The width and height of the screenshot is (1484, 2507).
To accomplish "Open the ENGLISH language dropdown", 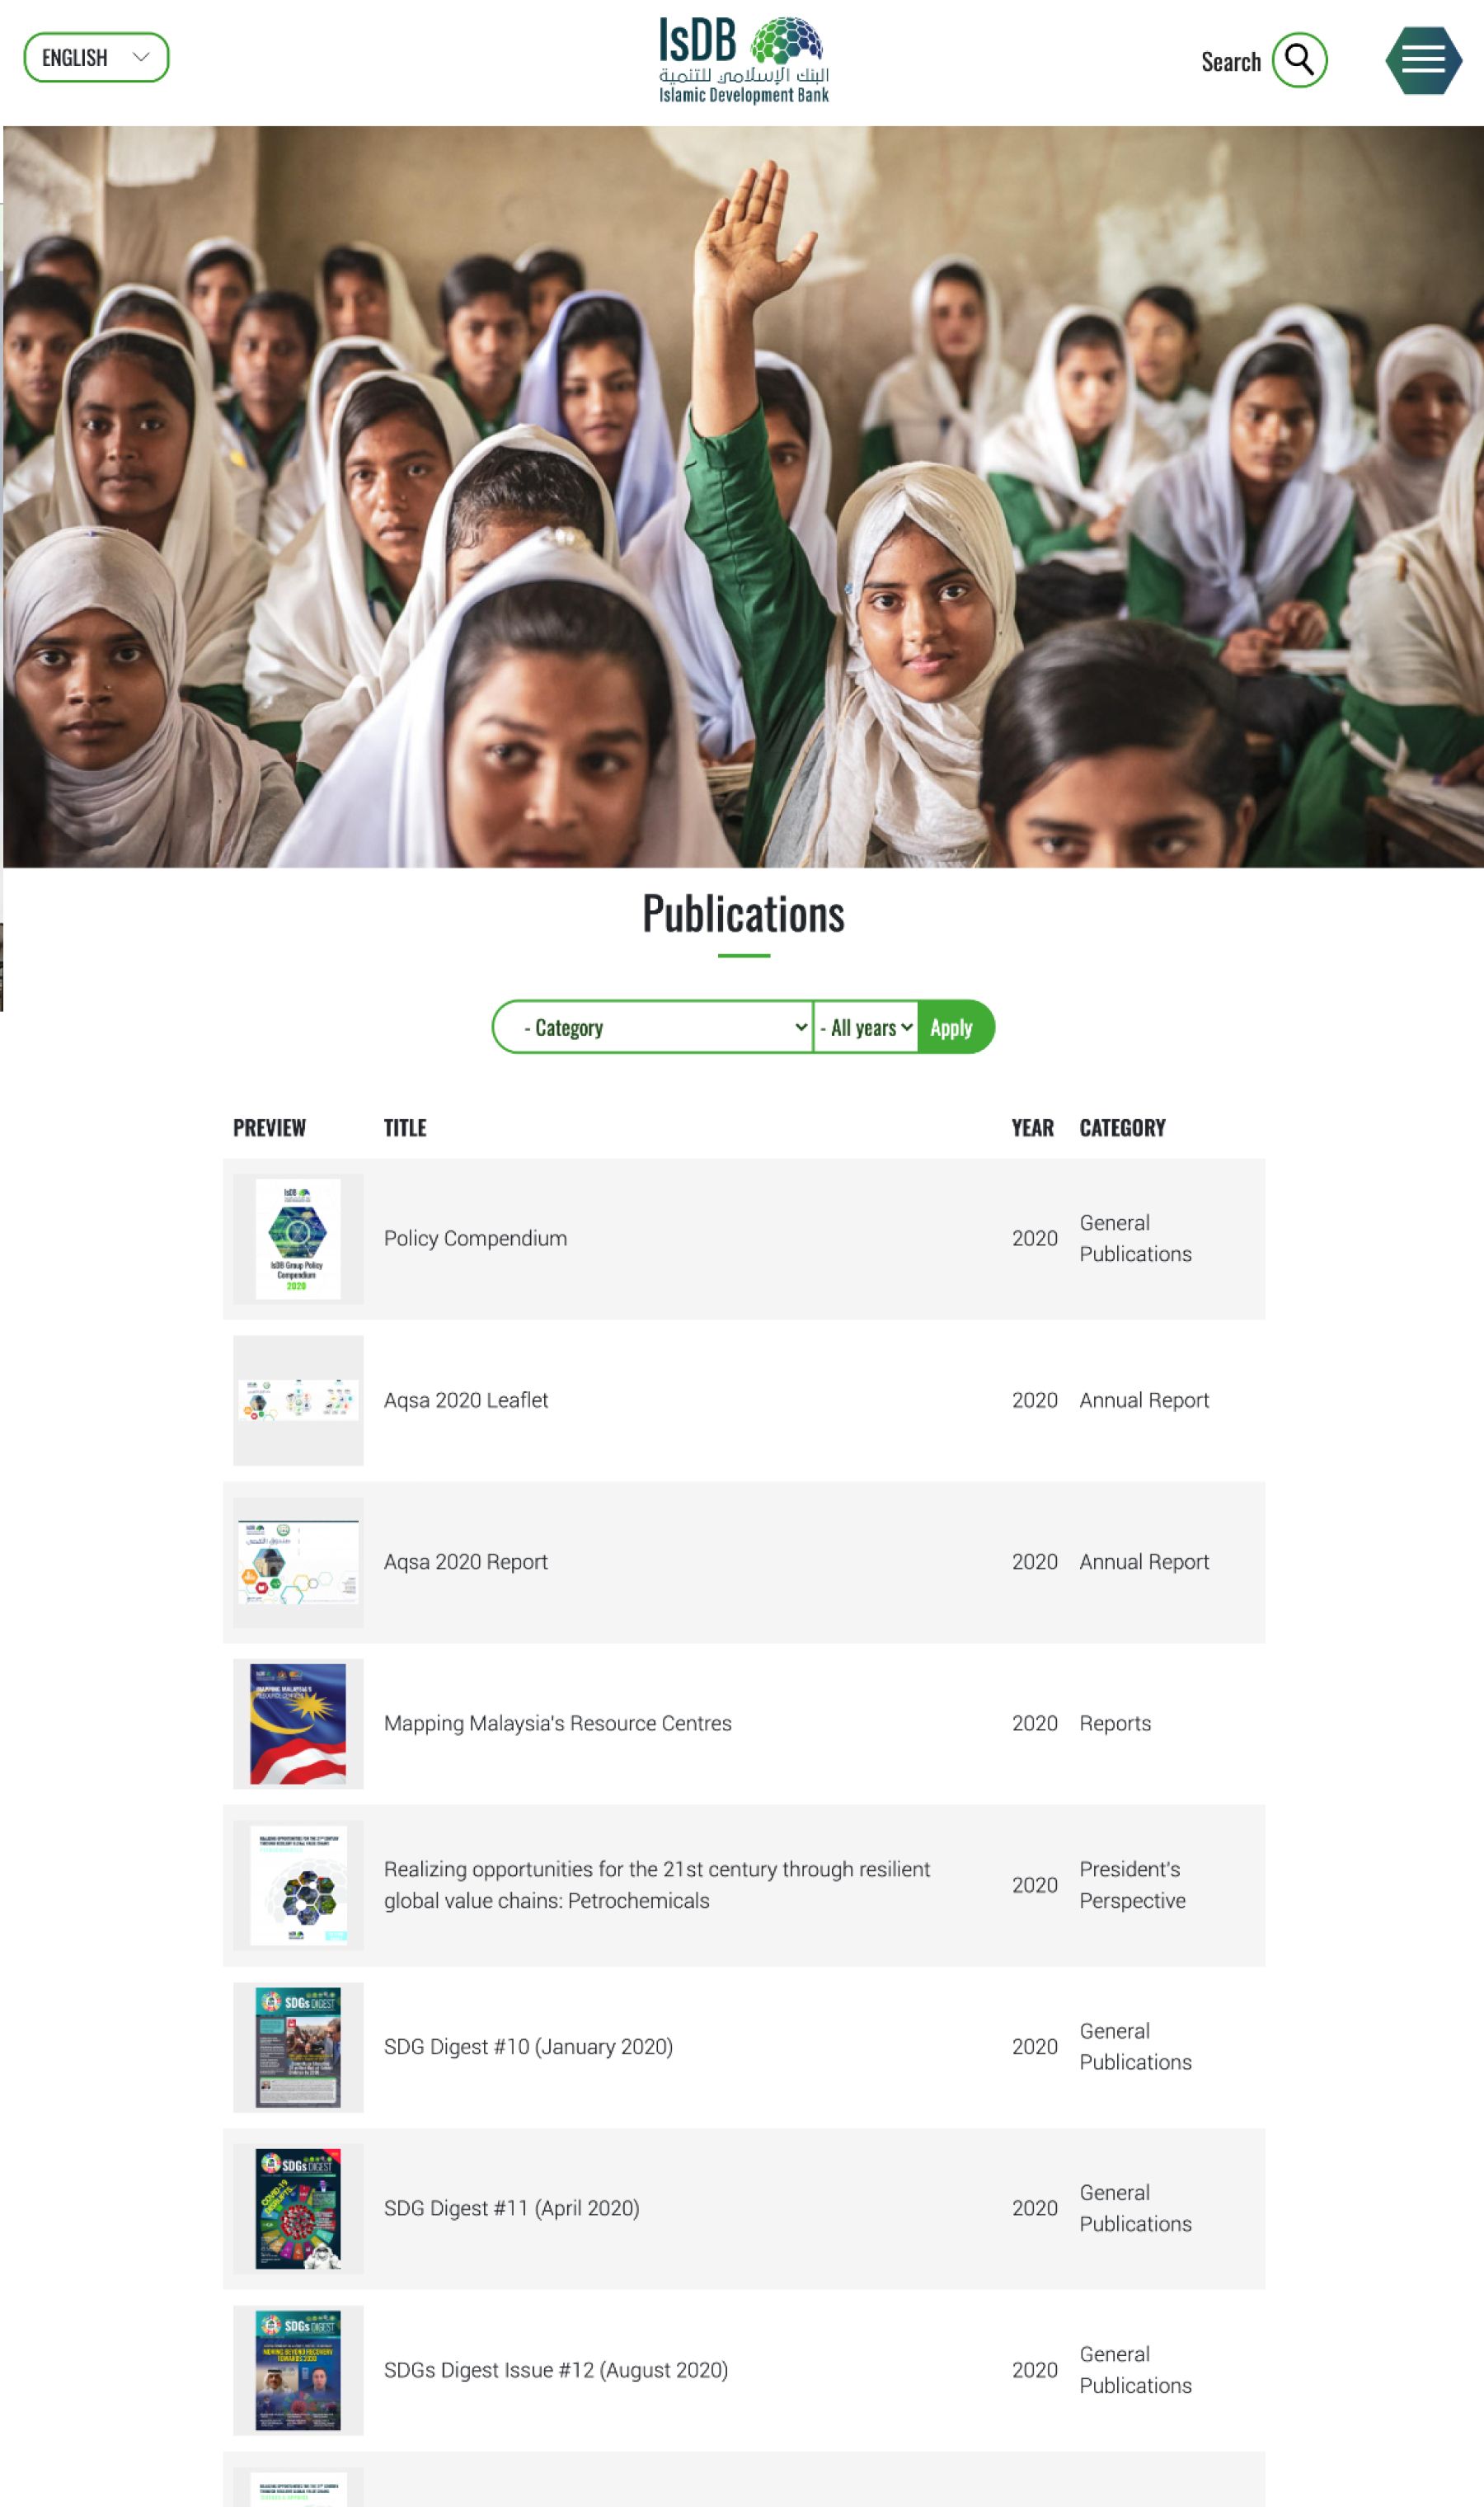I will pos(96,57).
